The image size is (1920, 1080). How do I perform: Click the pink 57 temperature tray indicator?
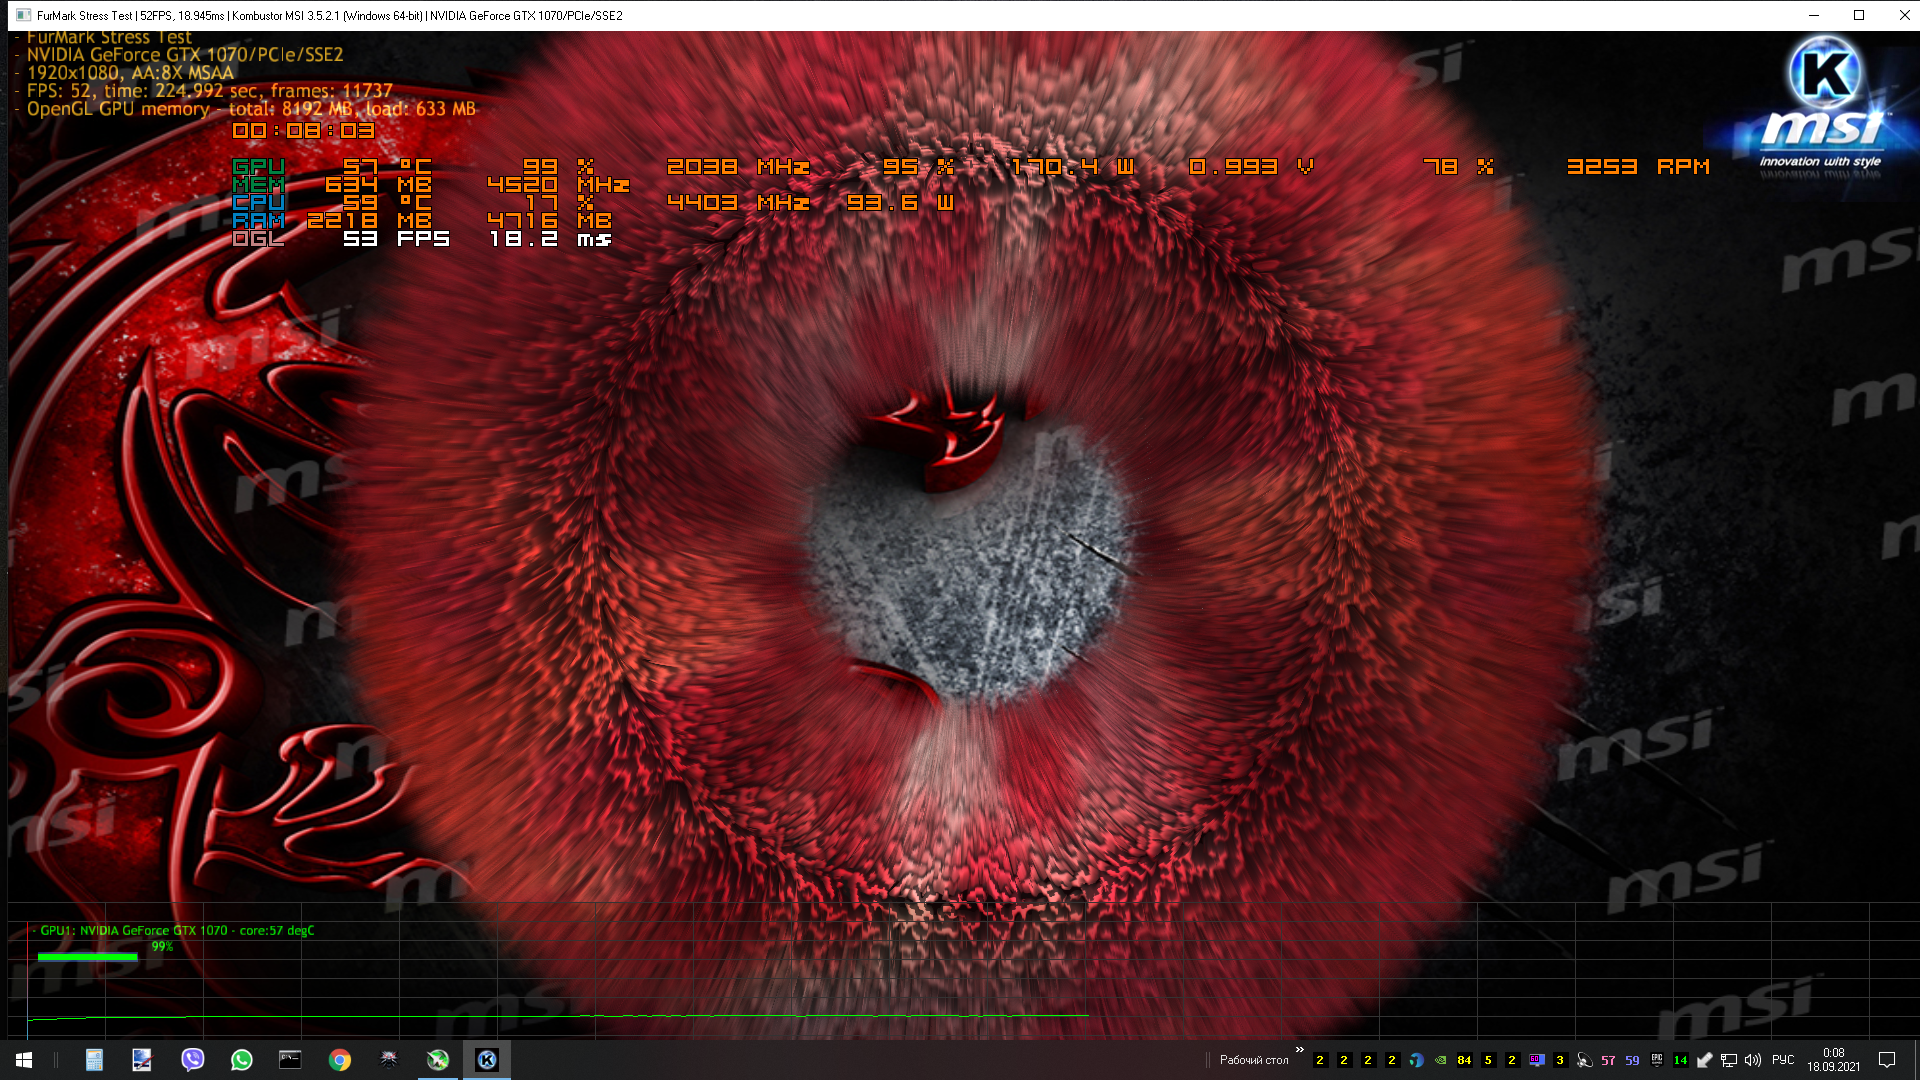coord(1608,1060)
